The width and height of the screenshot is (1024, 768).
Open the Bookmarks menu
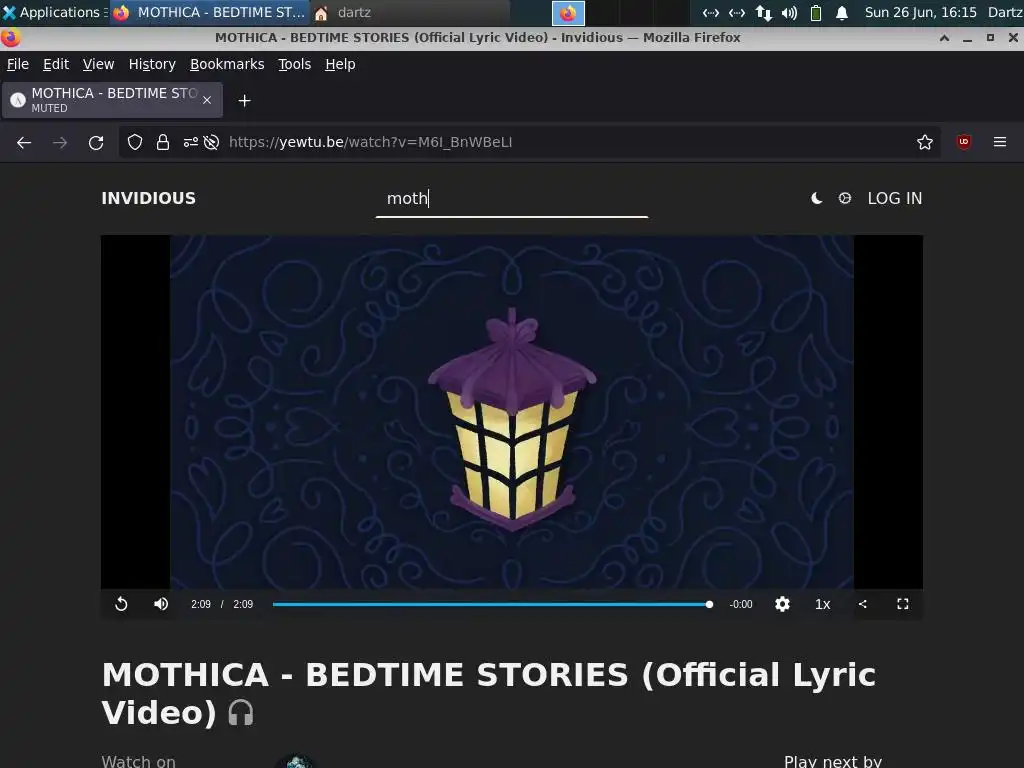click(x=227, y=64)
